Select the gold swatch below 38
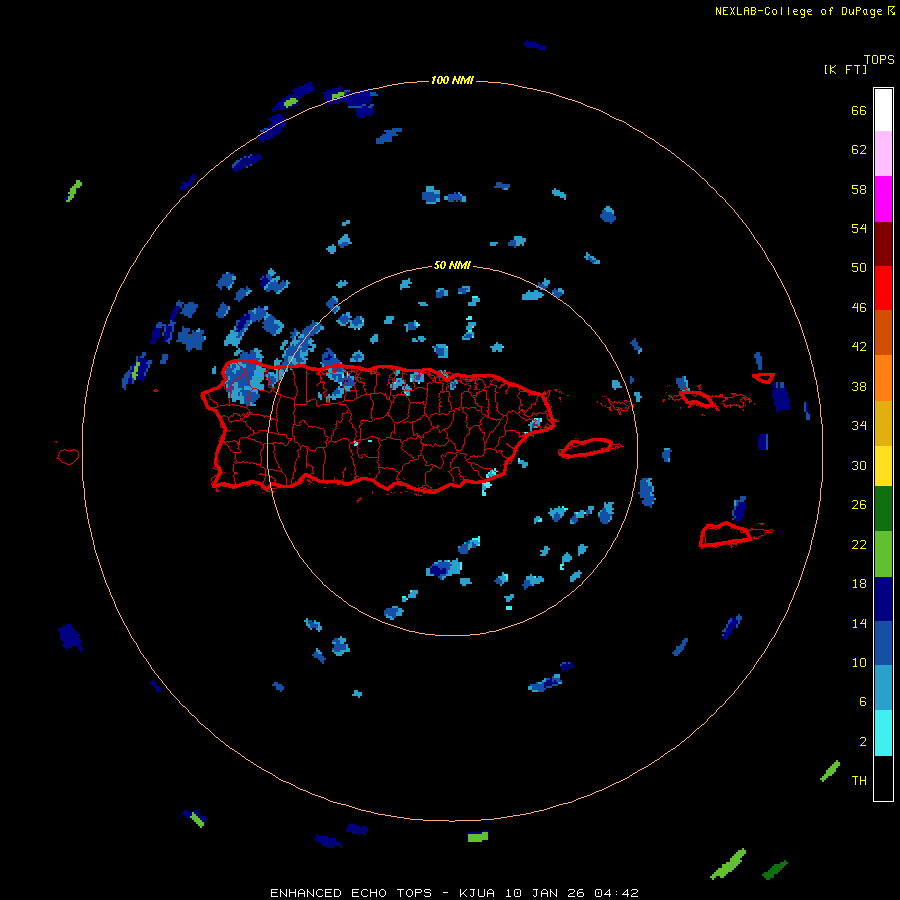Image resolution: width=900 pixels, height=900 pixels. pos(883,423)
